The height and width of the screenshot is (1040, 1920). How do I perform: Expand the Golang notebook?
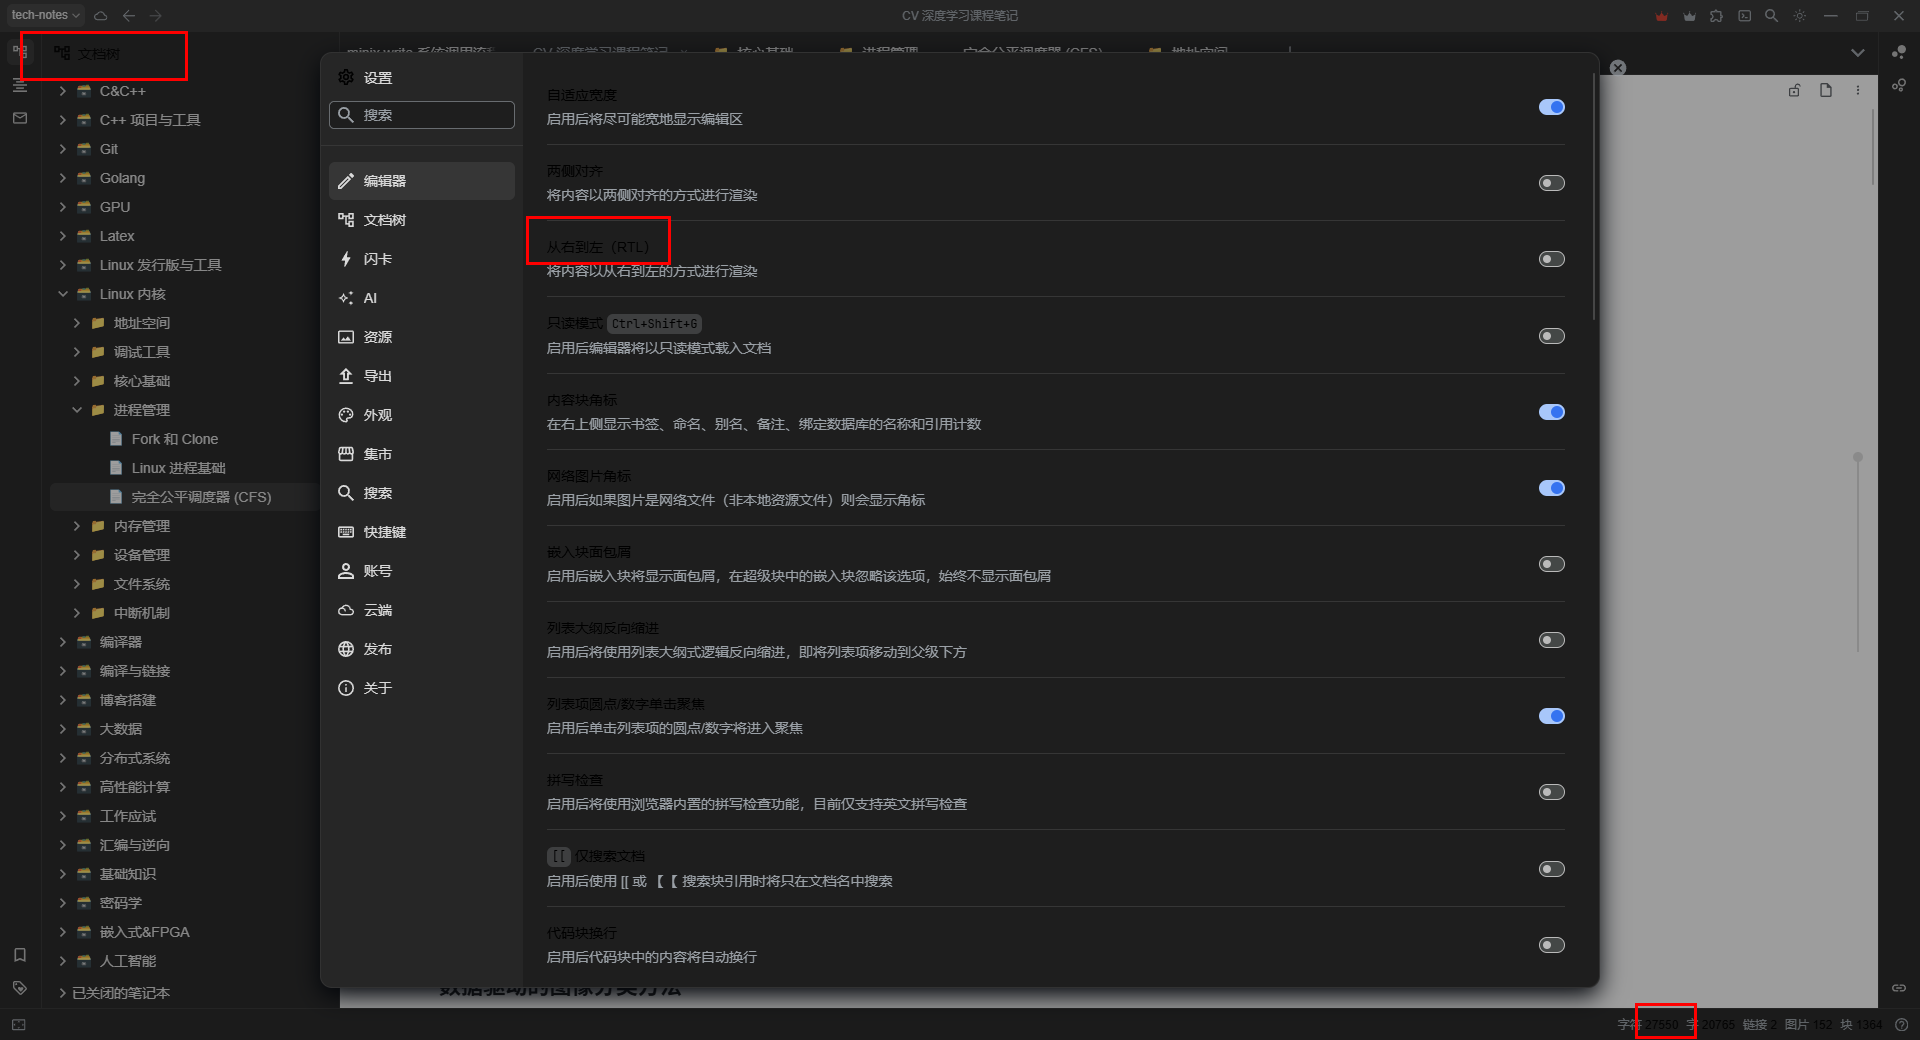pyautogui.click(x=63, y=178)
